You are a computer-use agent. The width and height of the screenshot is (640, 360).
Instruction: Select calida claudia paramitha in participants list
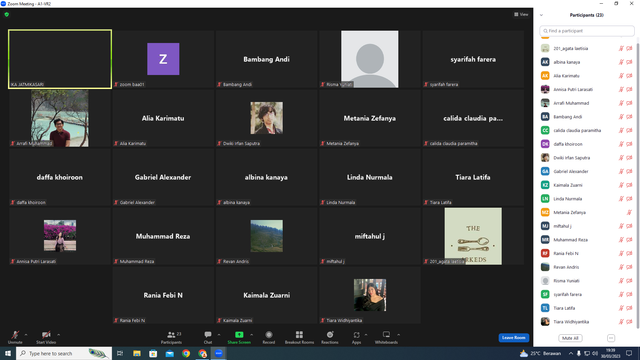[587, 130]
